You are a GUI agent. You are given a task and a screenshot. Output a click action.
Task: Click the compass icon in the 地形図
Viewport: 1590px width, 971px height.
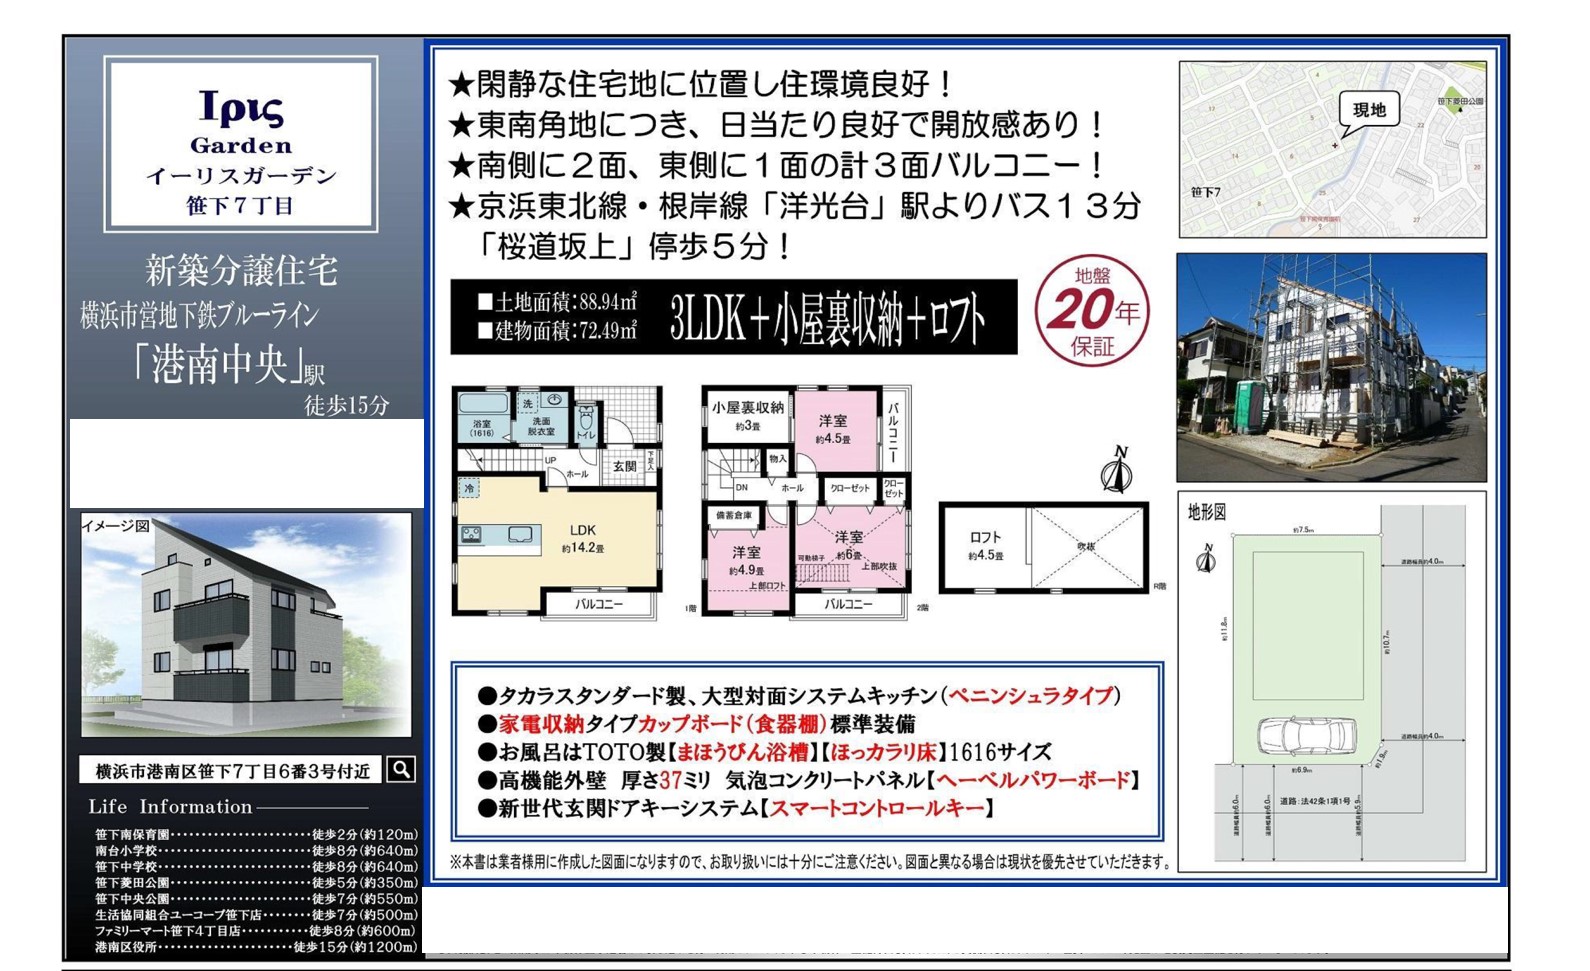[1207, 558]
